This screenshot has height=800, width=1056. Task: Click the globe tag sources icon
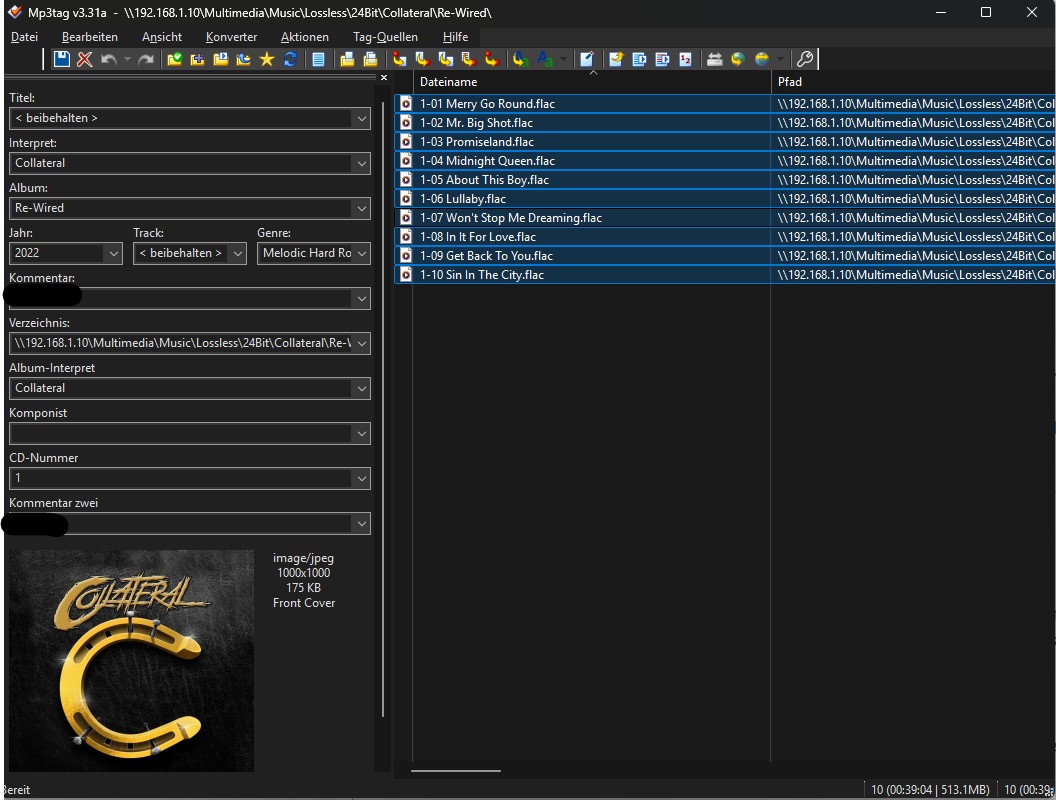(x=738, y=59)
